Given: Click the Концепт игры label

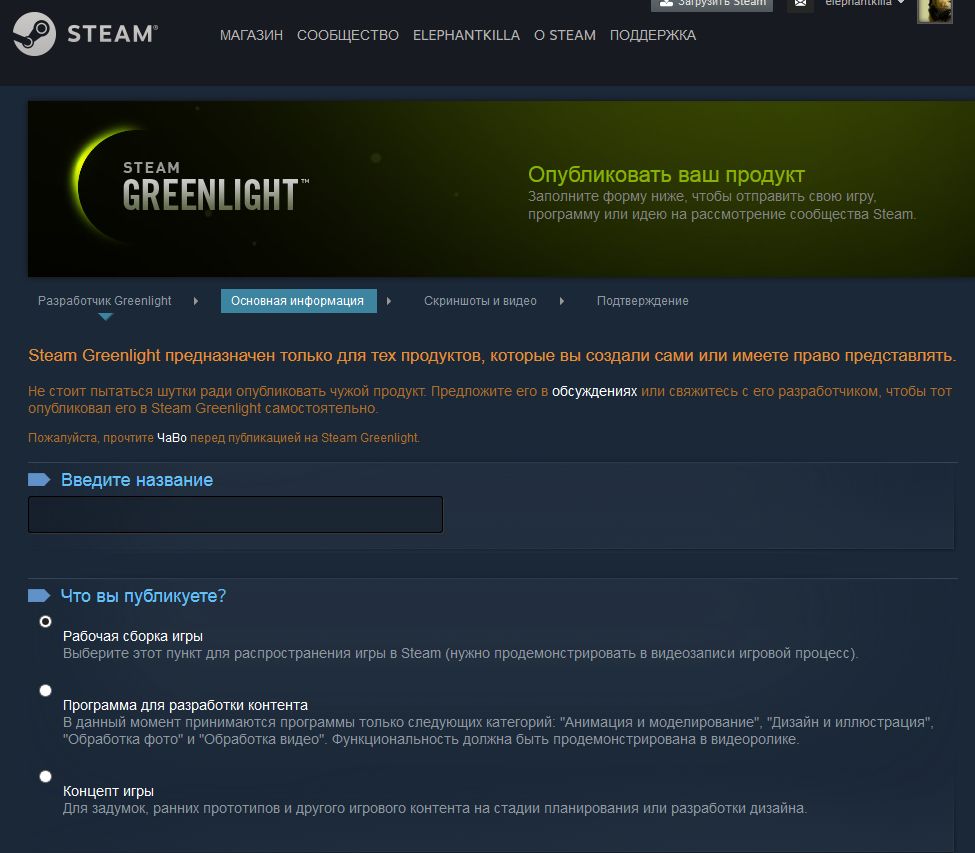Looking at the screenshot, I should click(108, 791).
